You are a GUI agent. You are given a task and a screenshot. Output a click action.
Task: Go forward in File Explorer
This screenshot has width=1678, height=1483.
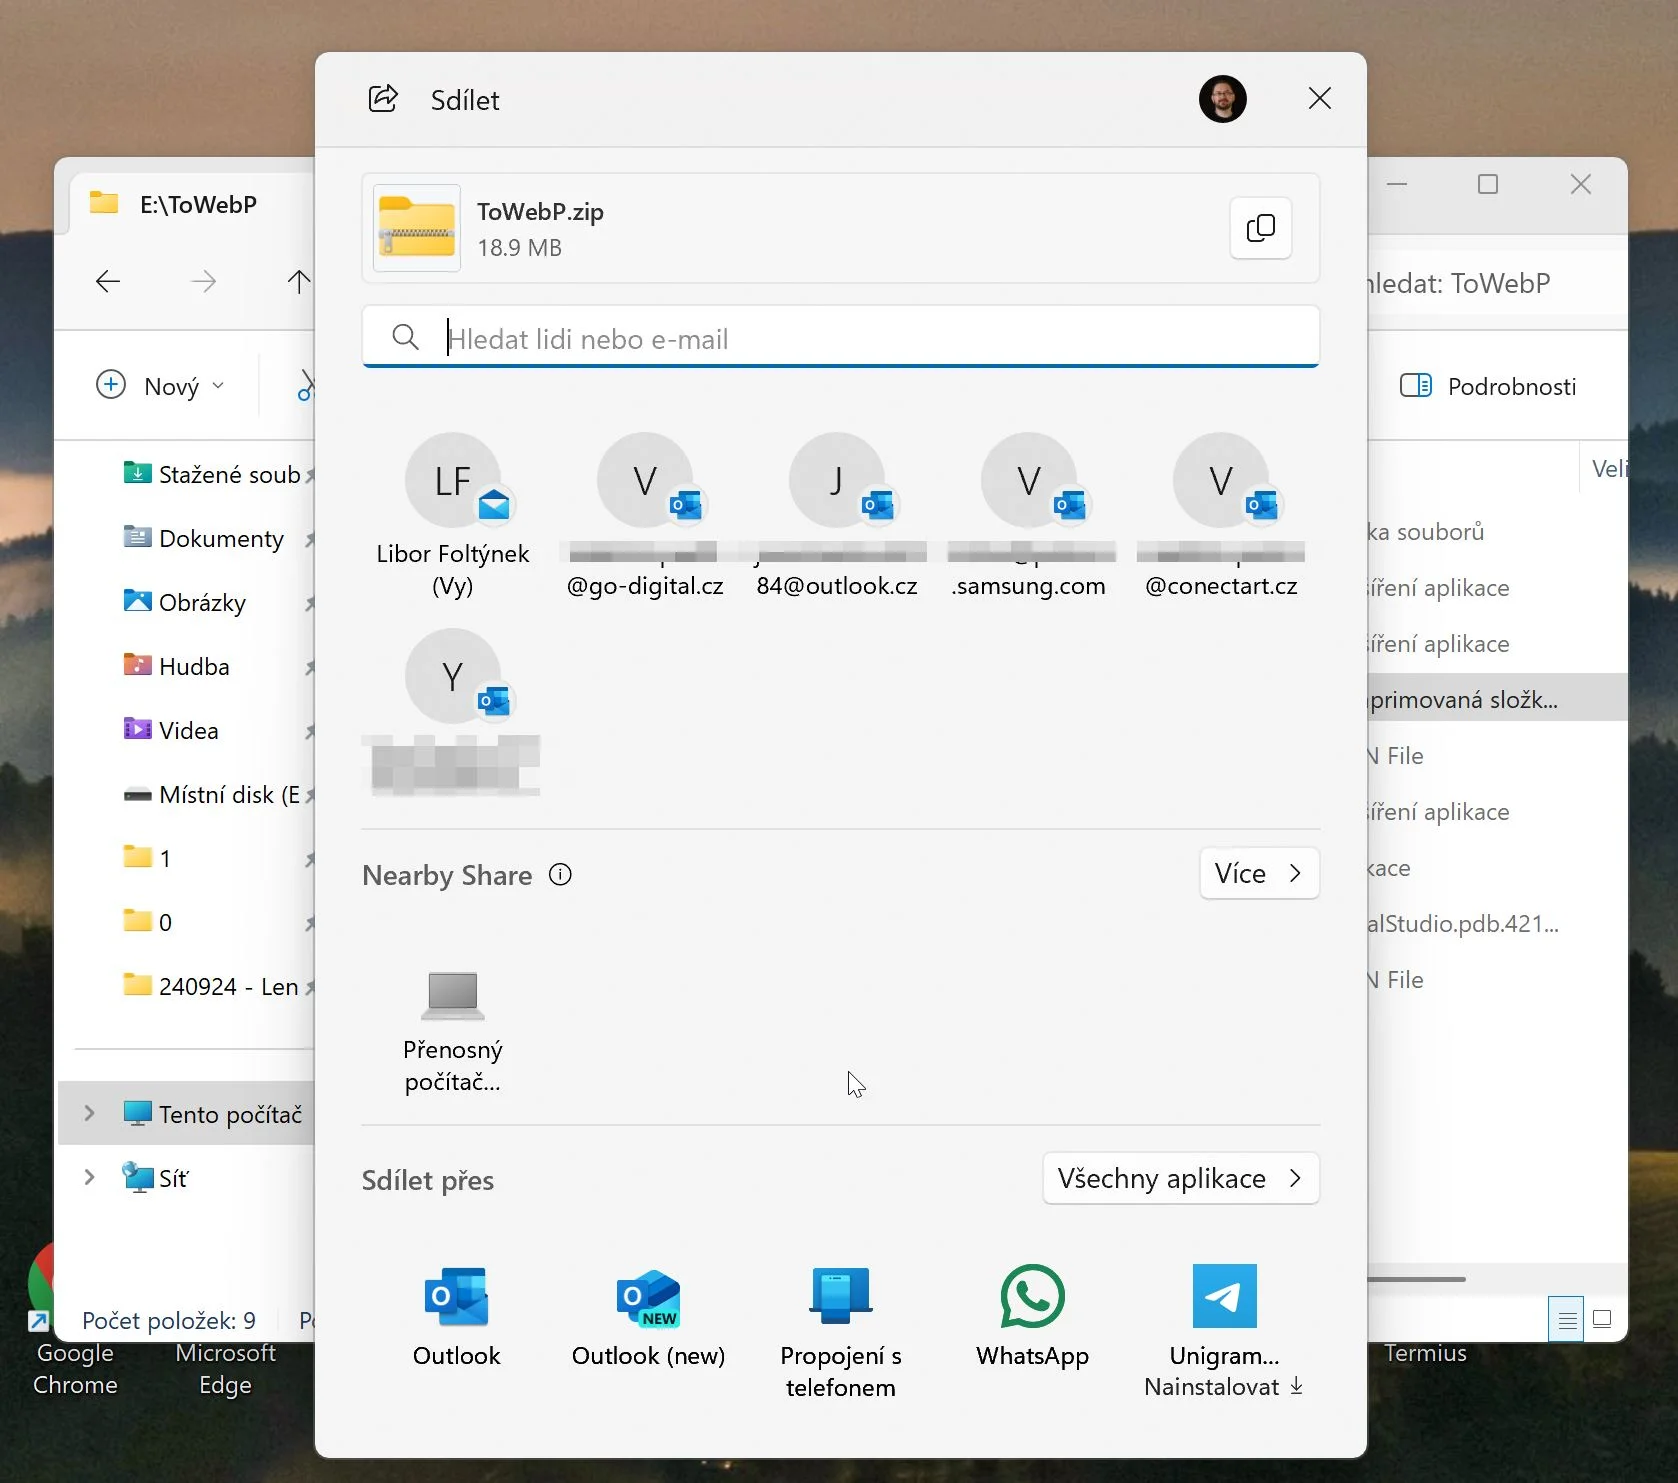click(x=203, y=281)
